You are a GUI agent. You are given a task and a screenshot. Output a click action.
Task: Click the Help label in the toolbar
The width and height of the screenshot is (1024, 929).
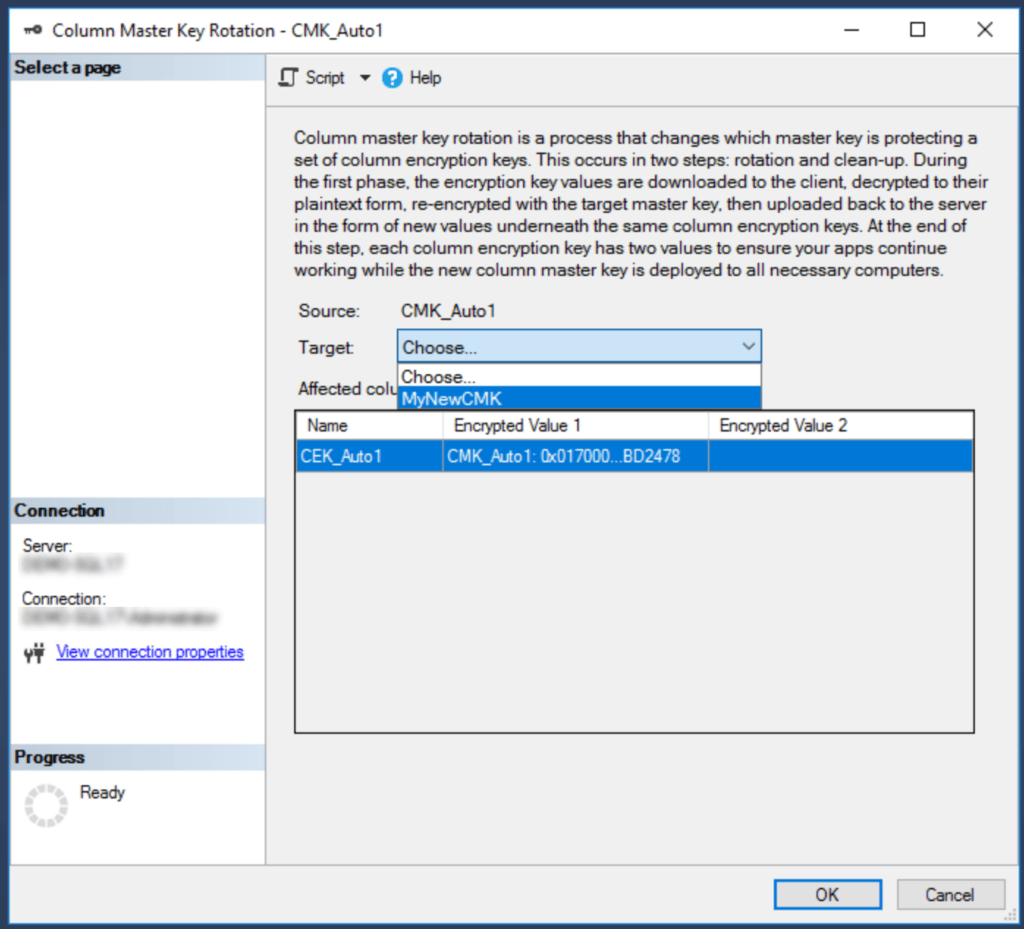425,78
